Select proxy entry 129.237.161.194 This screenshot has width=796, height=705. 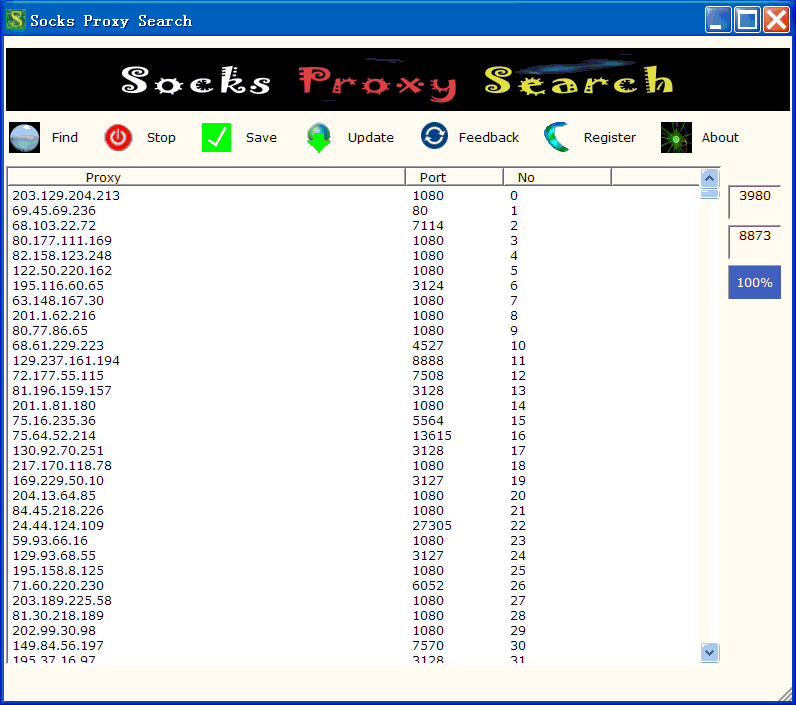coord(66,361)
